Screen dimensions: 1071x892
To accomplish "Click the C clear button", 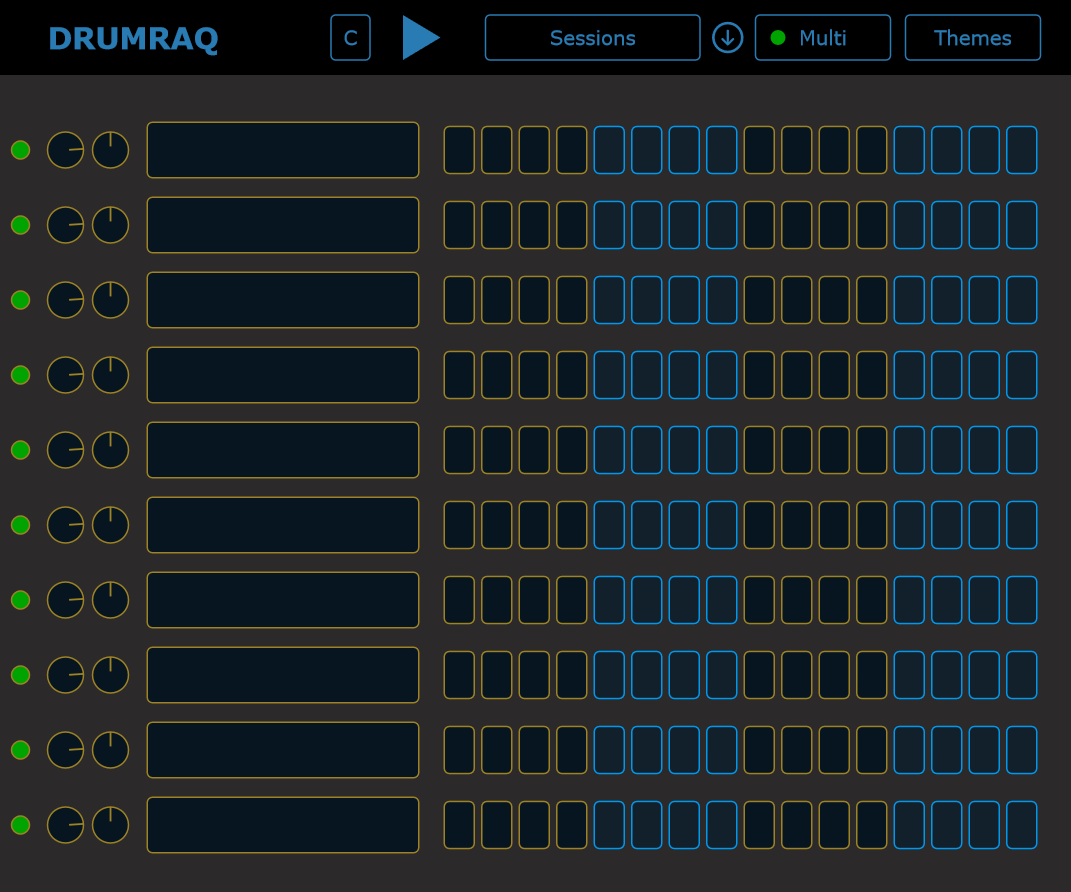I will click(350, 38).
